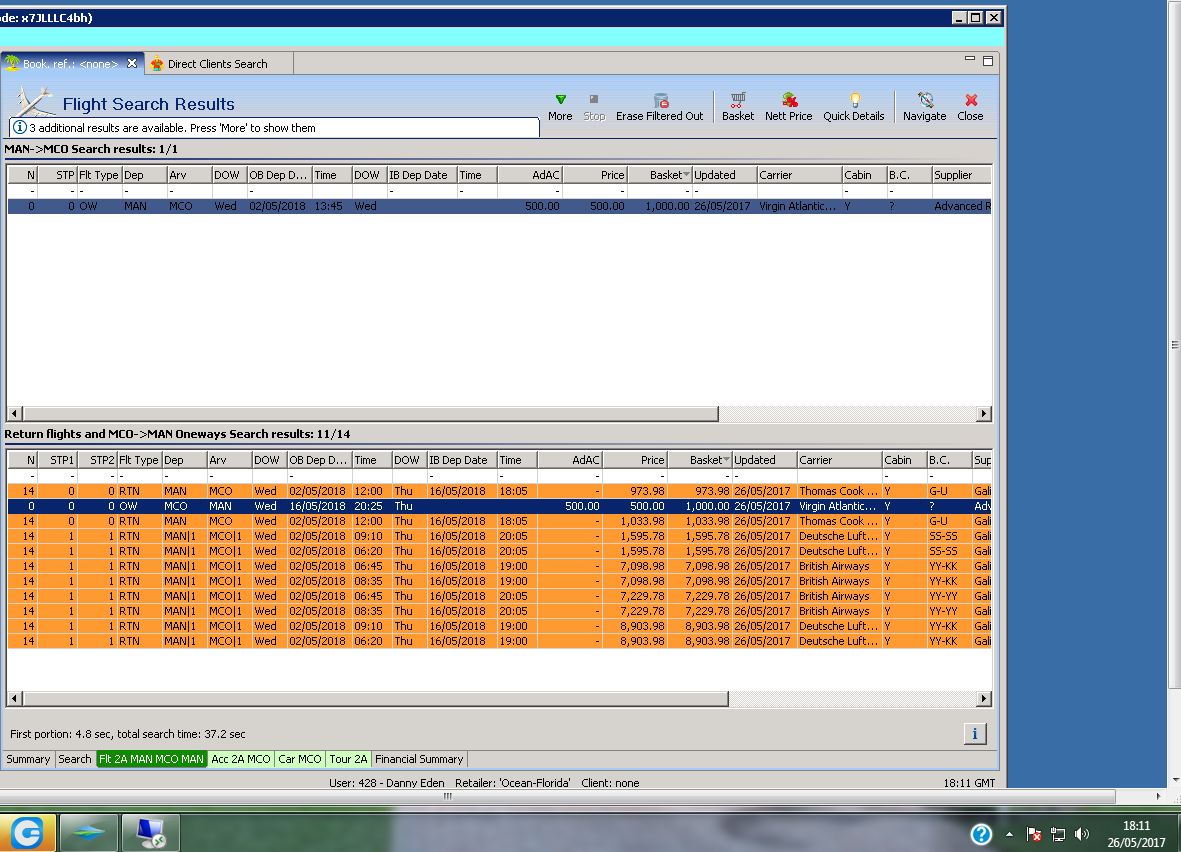The width and height of the screenshot is (1181, 852).
Task: Click upper table Supplier column header
Action: [x=962, y=175]
